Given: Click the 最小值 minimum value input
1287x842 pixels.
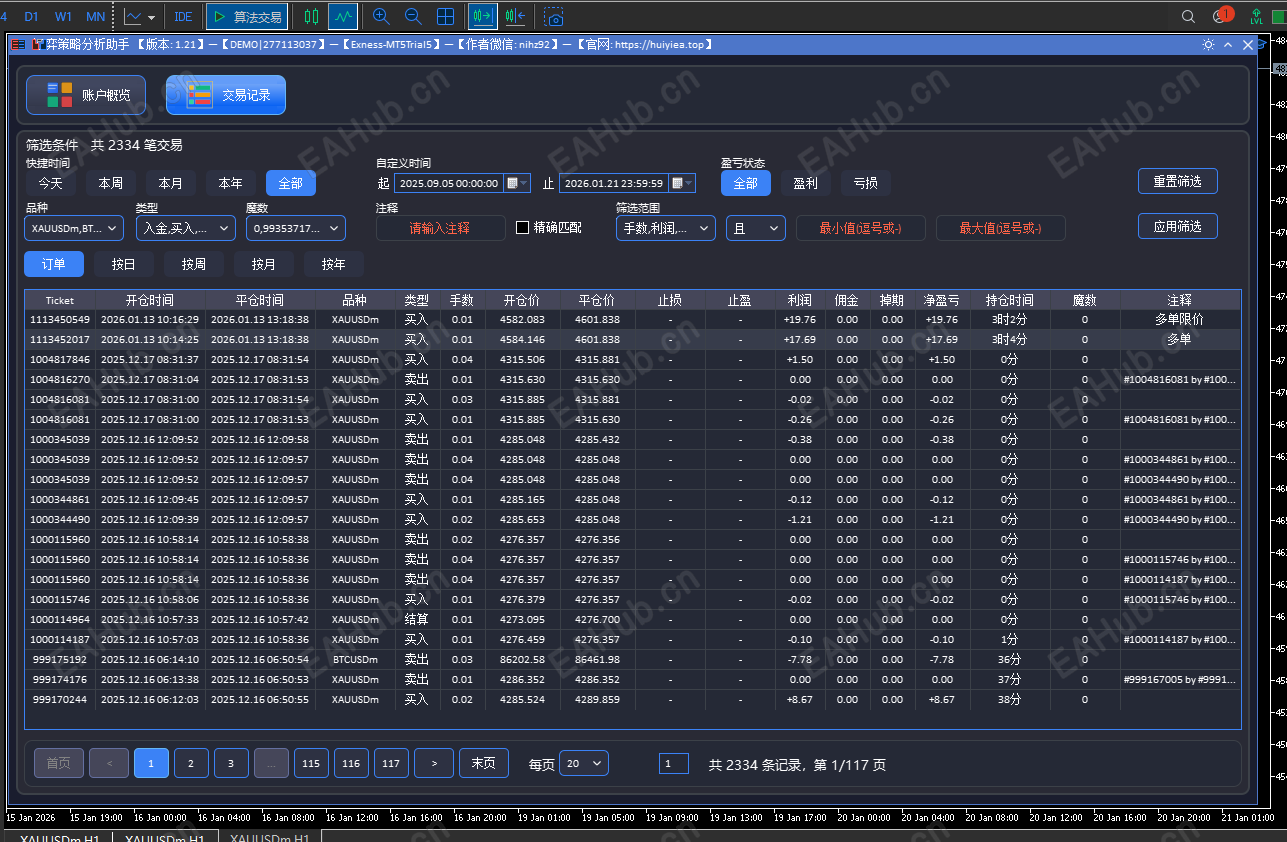Looking at the screenshot, I should click(861, 228).
